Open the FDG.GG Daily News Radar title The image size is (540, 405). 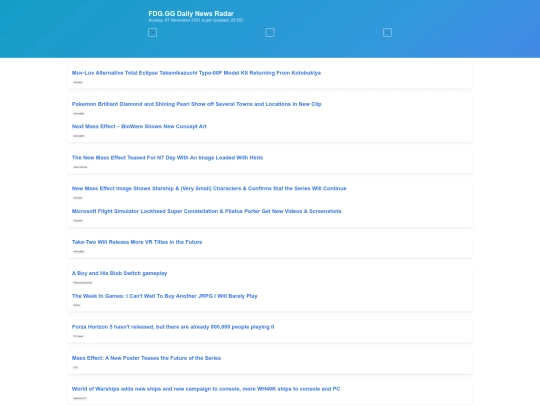pyautogui.click(x=191, y=13)
